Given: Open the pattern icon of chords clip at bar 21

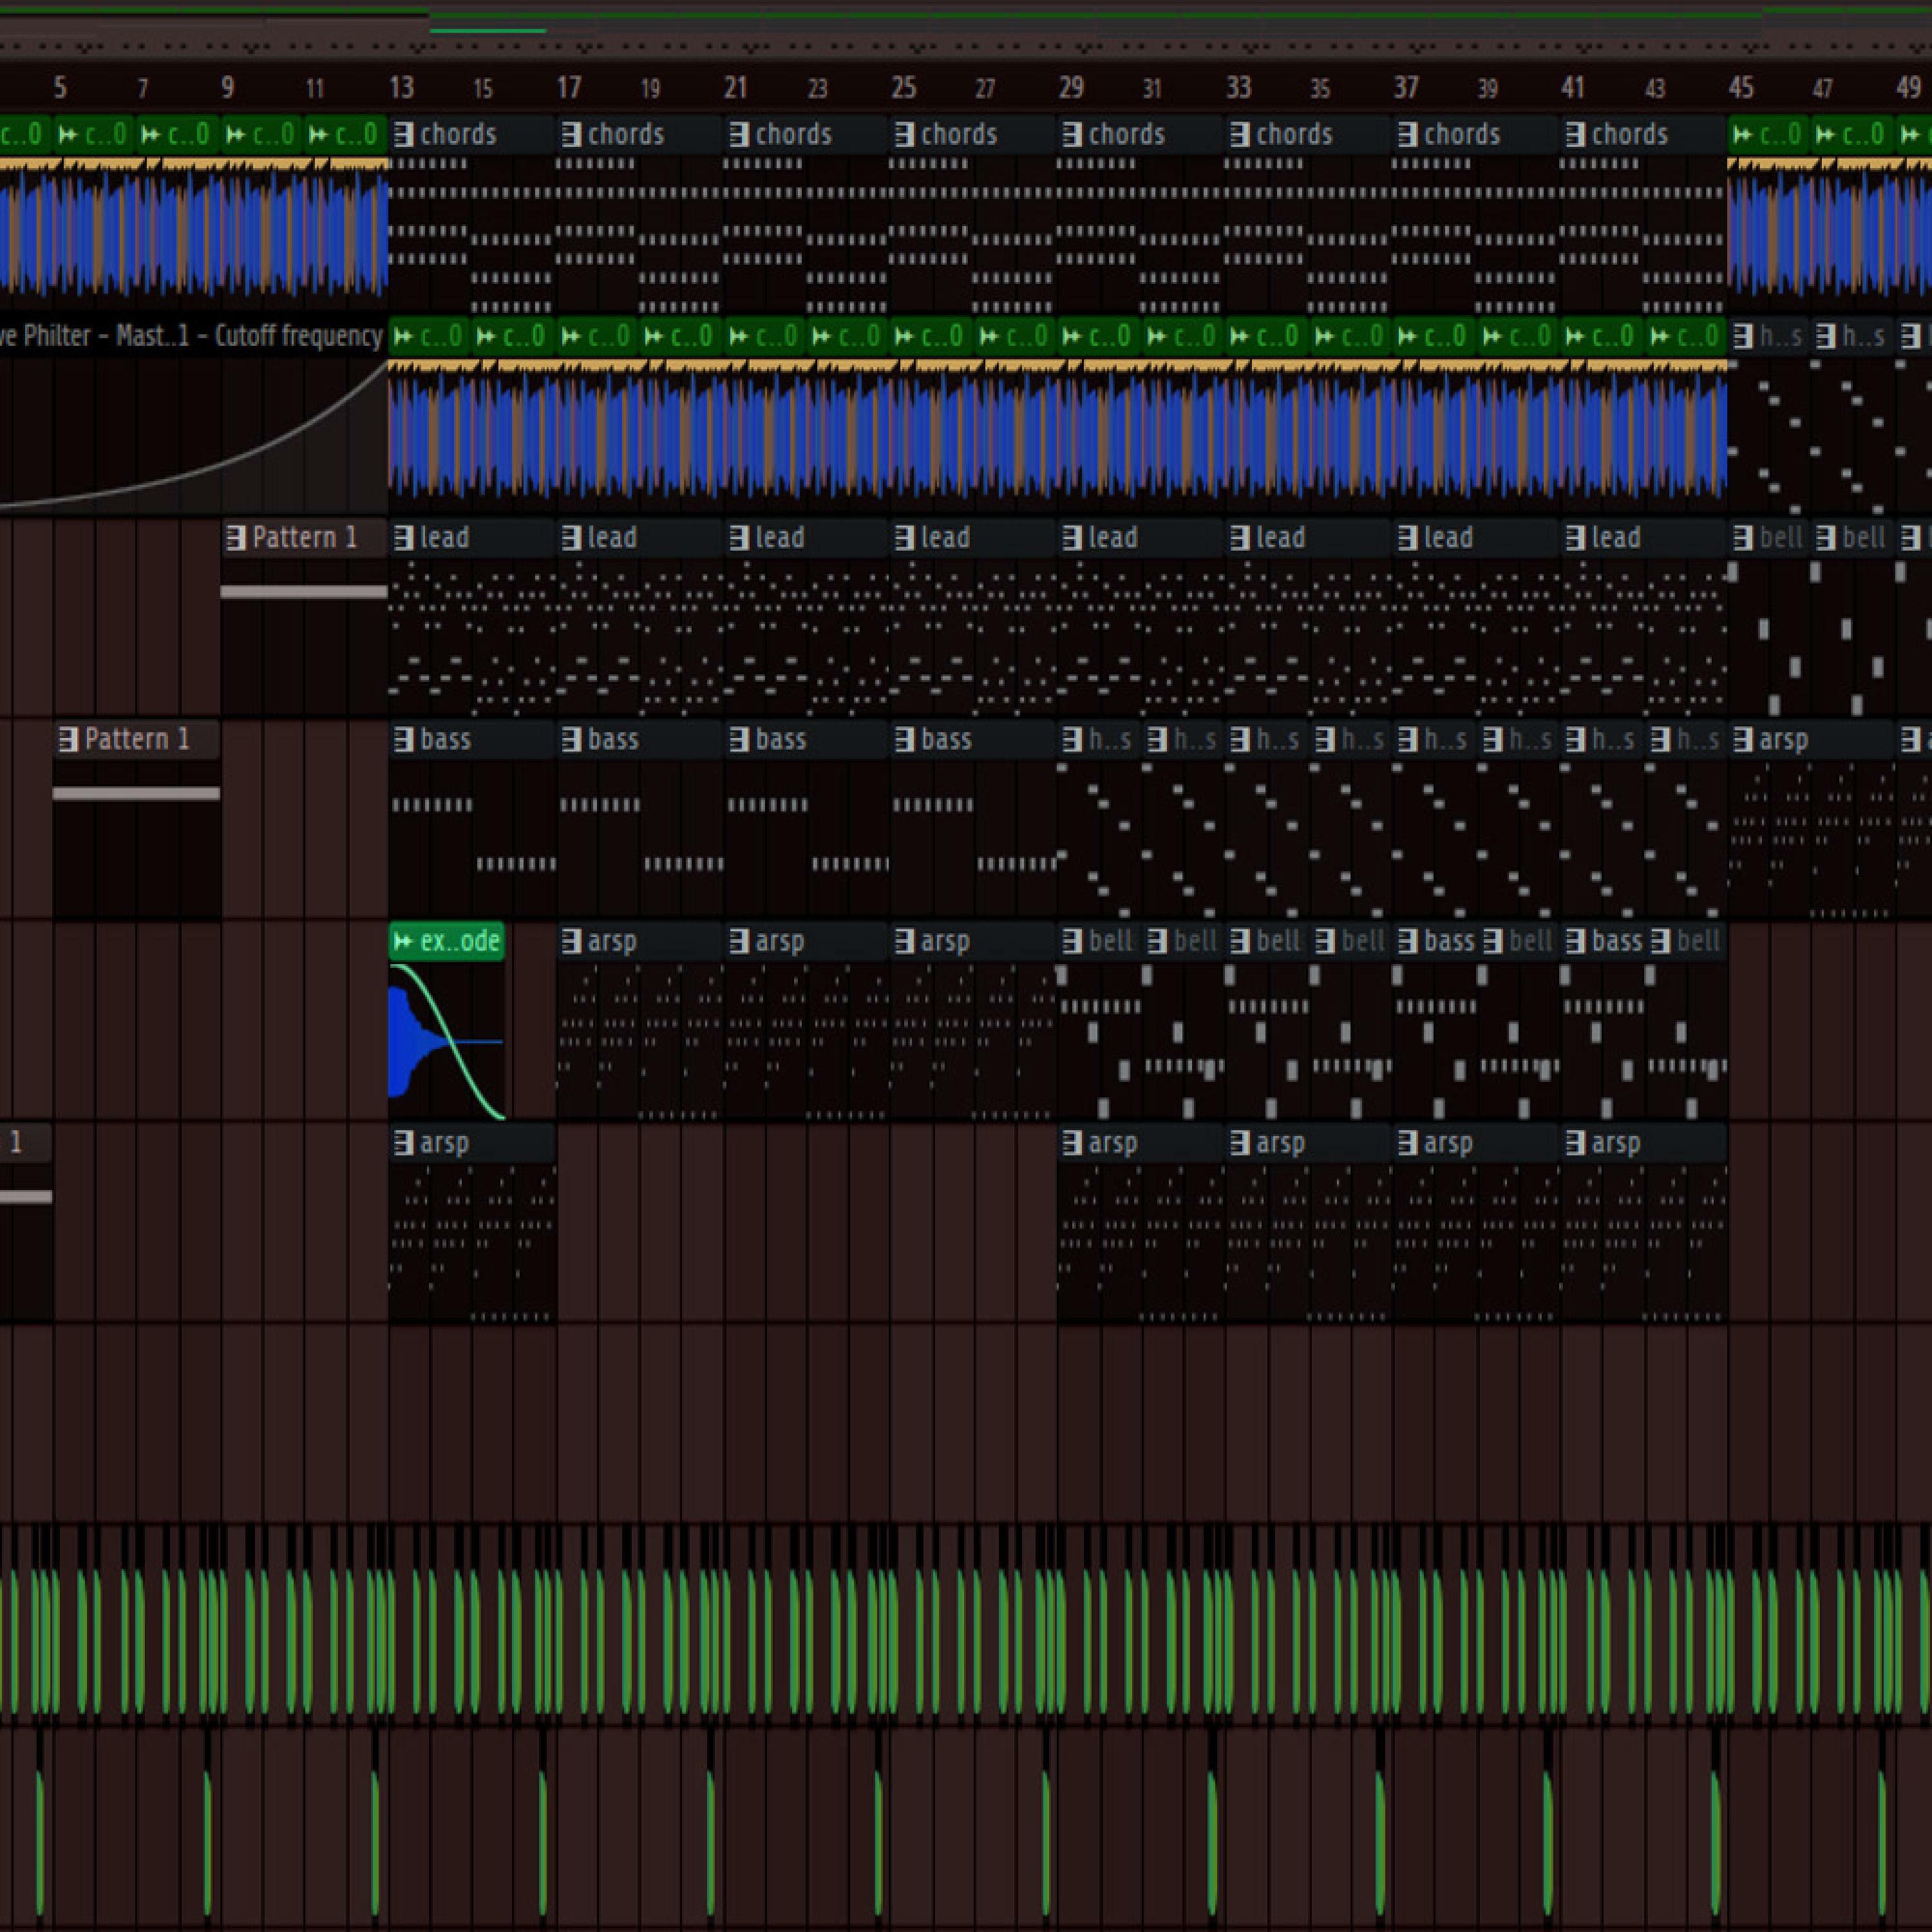Looking at the screenshot, I should [x=739, y=134].
